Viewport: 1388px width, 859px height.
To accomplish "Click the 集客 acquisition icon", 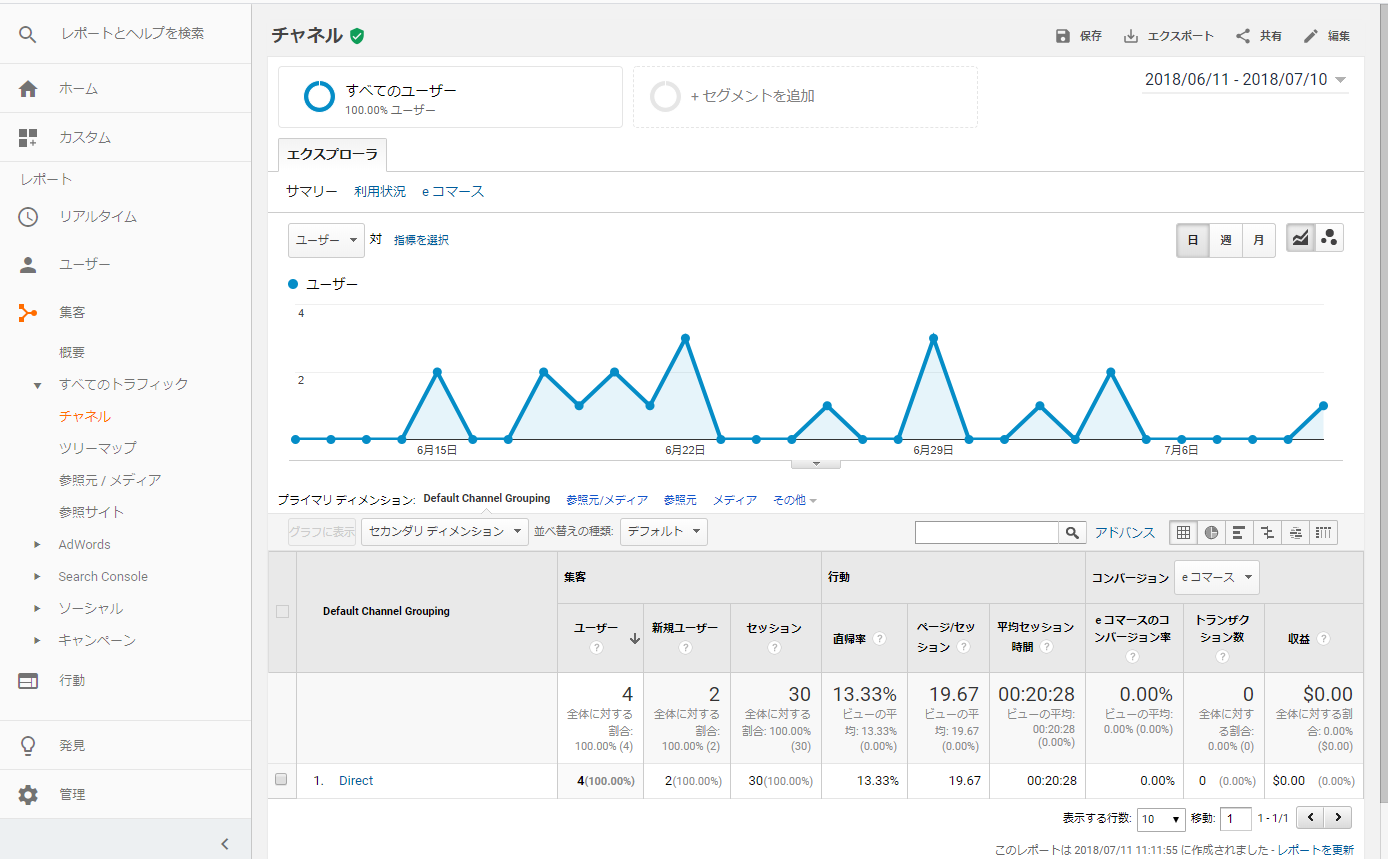I will [28, 313].
